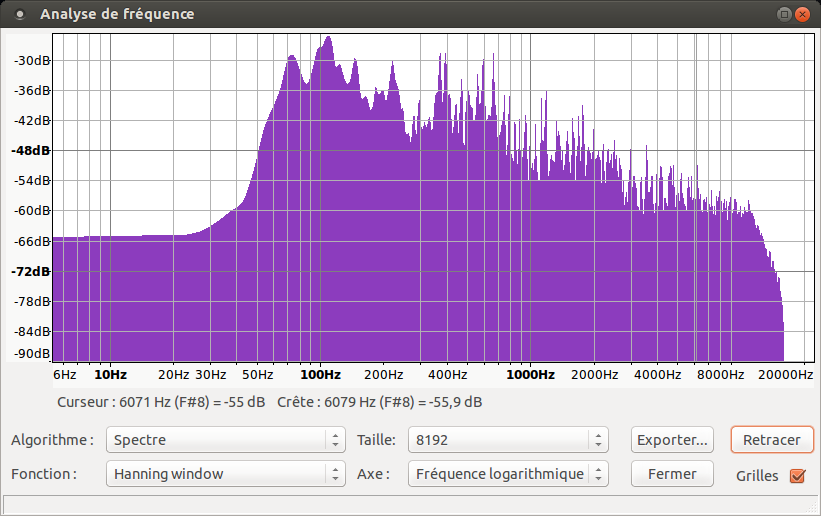Uncheck the Grilles checkbox
The width and height of the screenshot is (821, 516).
797,476
